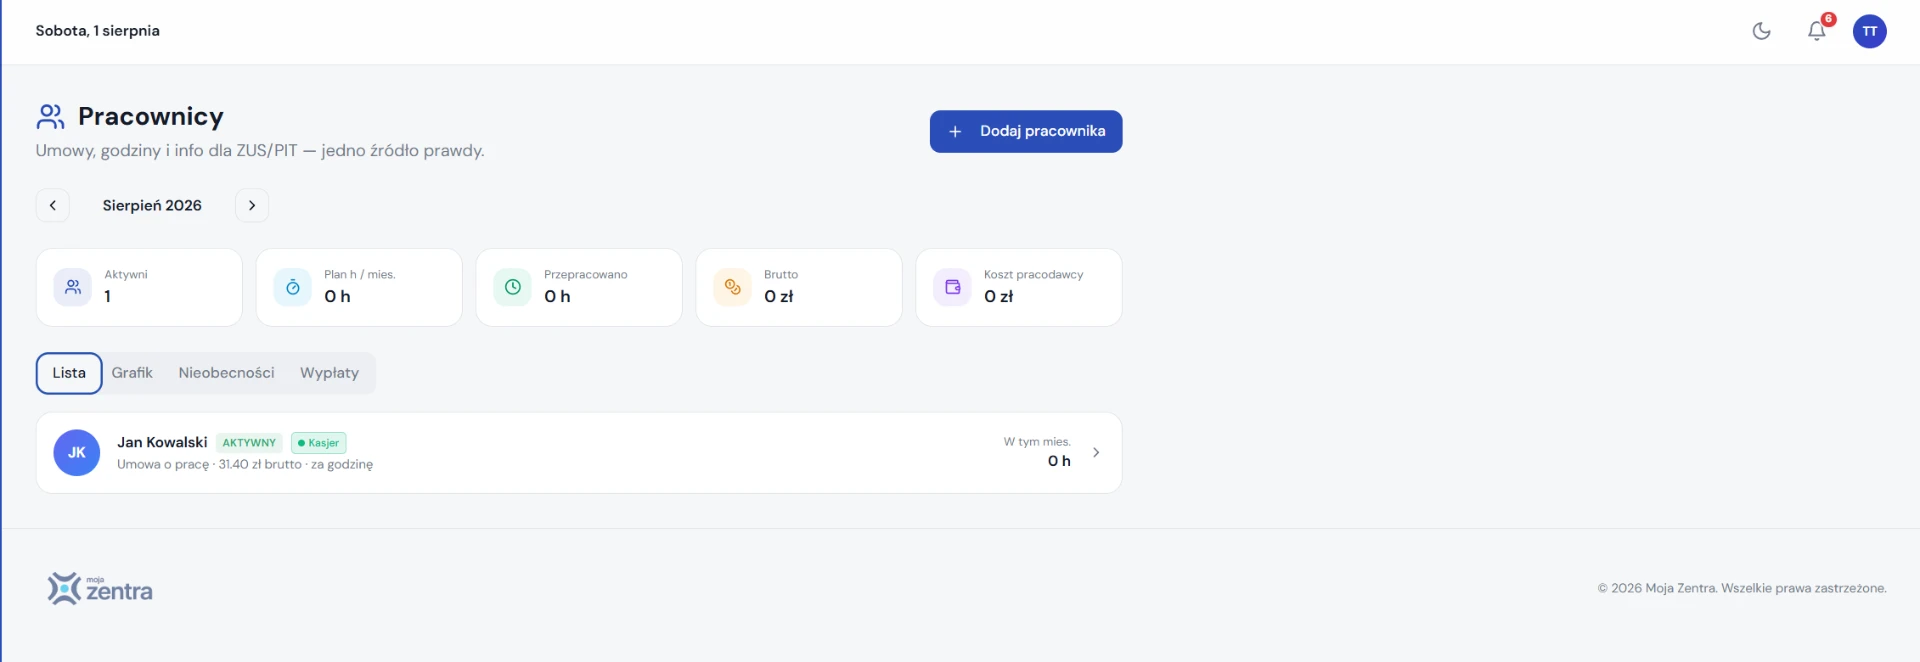
Task: Click the Brutto coins icon
Action: click(x=733, y=287)
